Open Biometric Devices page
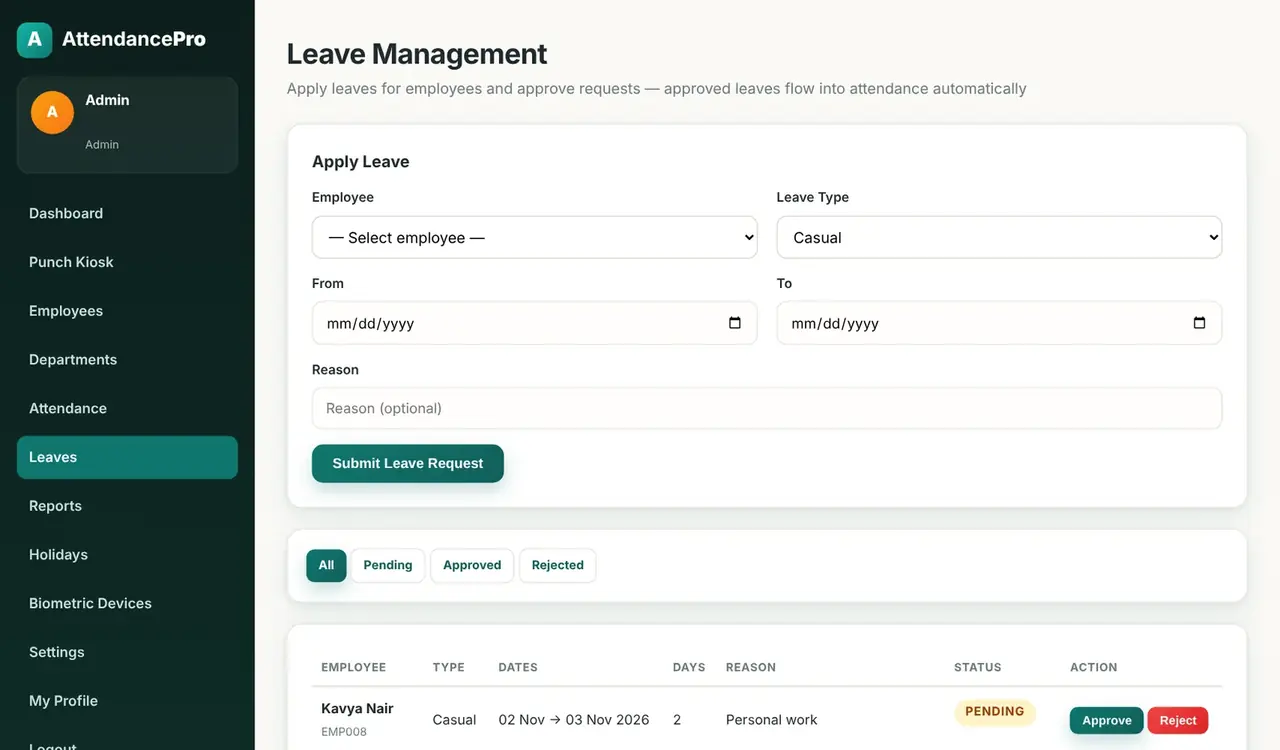 click(127, 603)
